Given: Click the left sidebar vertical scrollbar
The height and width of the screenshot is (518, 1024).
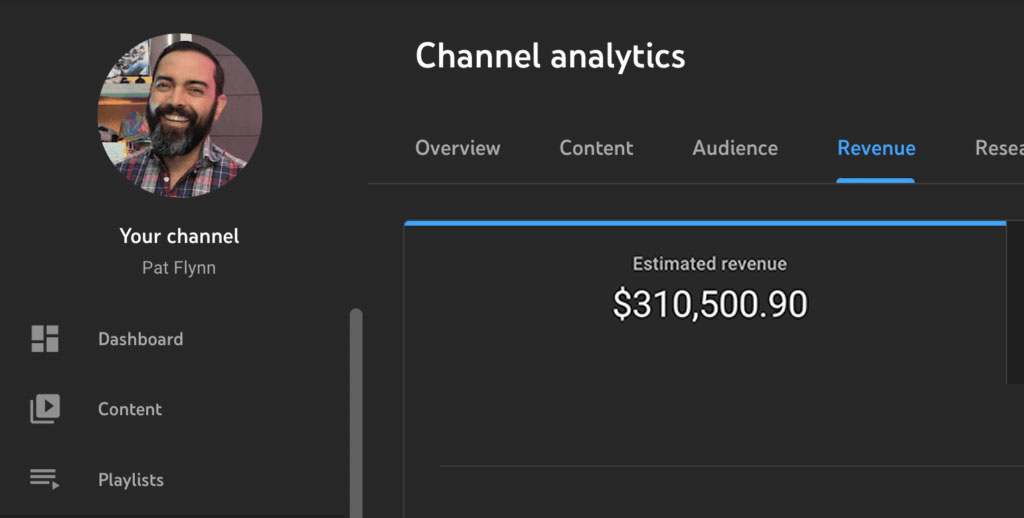Looking at the screenshot, I should [x=356, y=410].
